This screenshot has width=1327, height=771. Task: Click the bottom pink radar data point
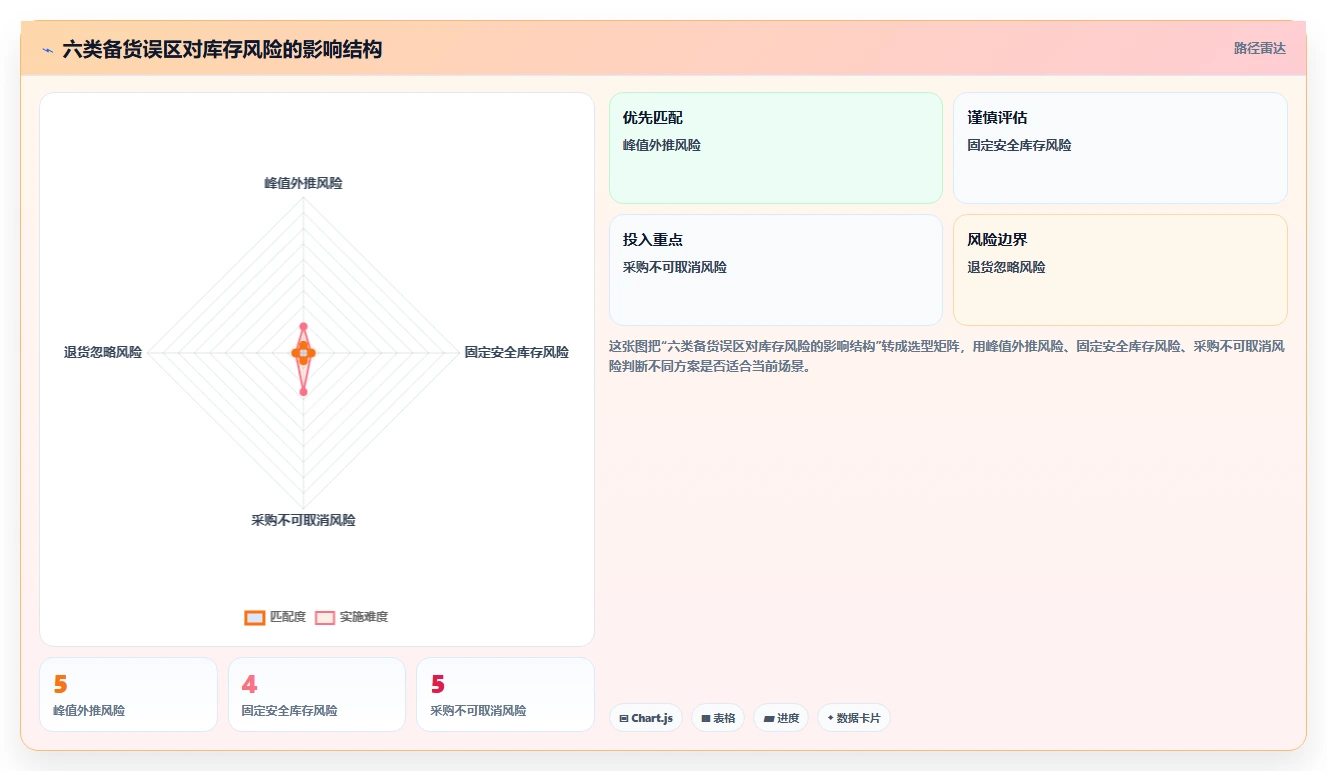303,391
